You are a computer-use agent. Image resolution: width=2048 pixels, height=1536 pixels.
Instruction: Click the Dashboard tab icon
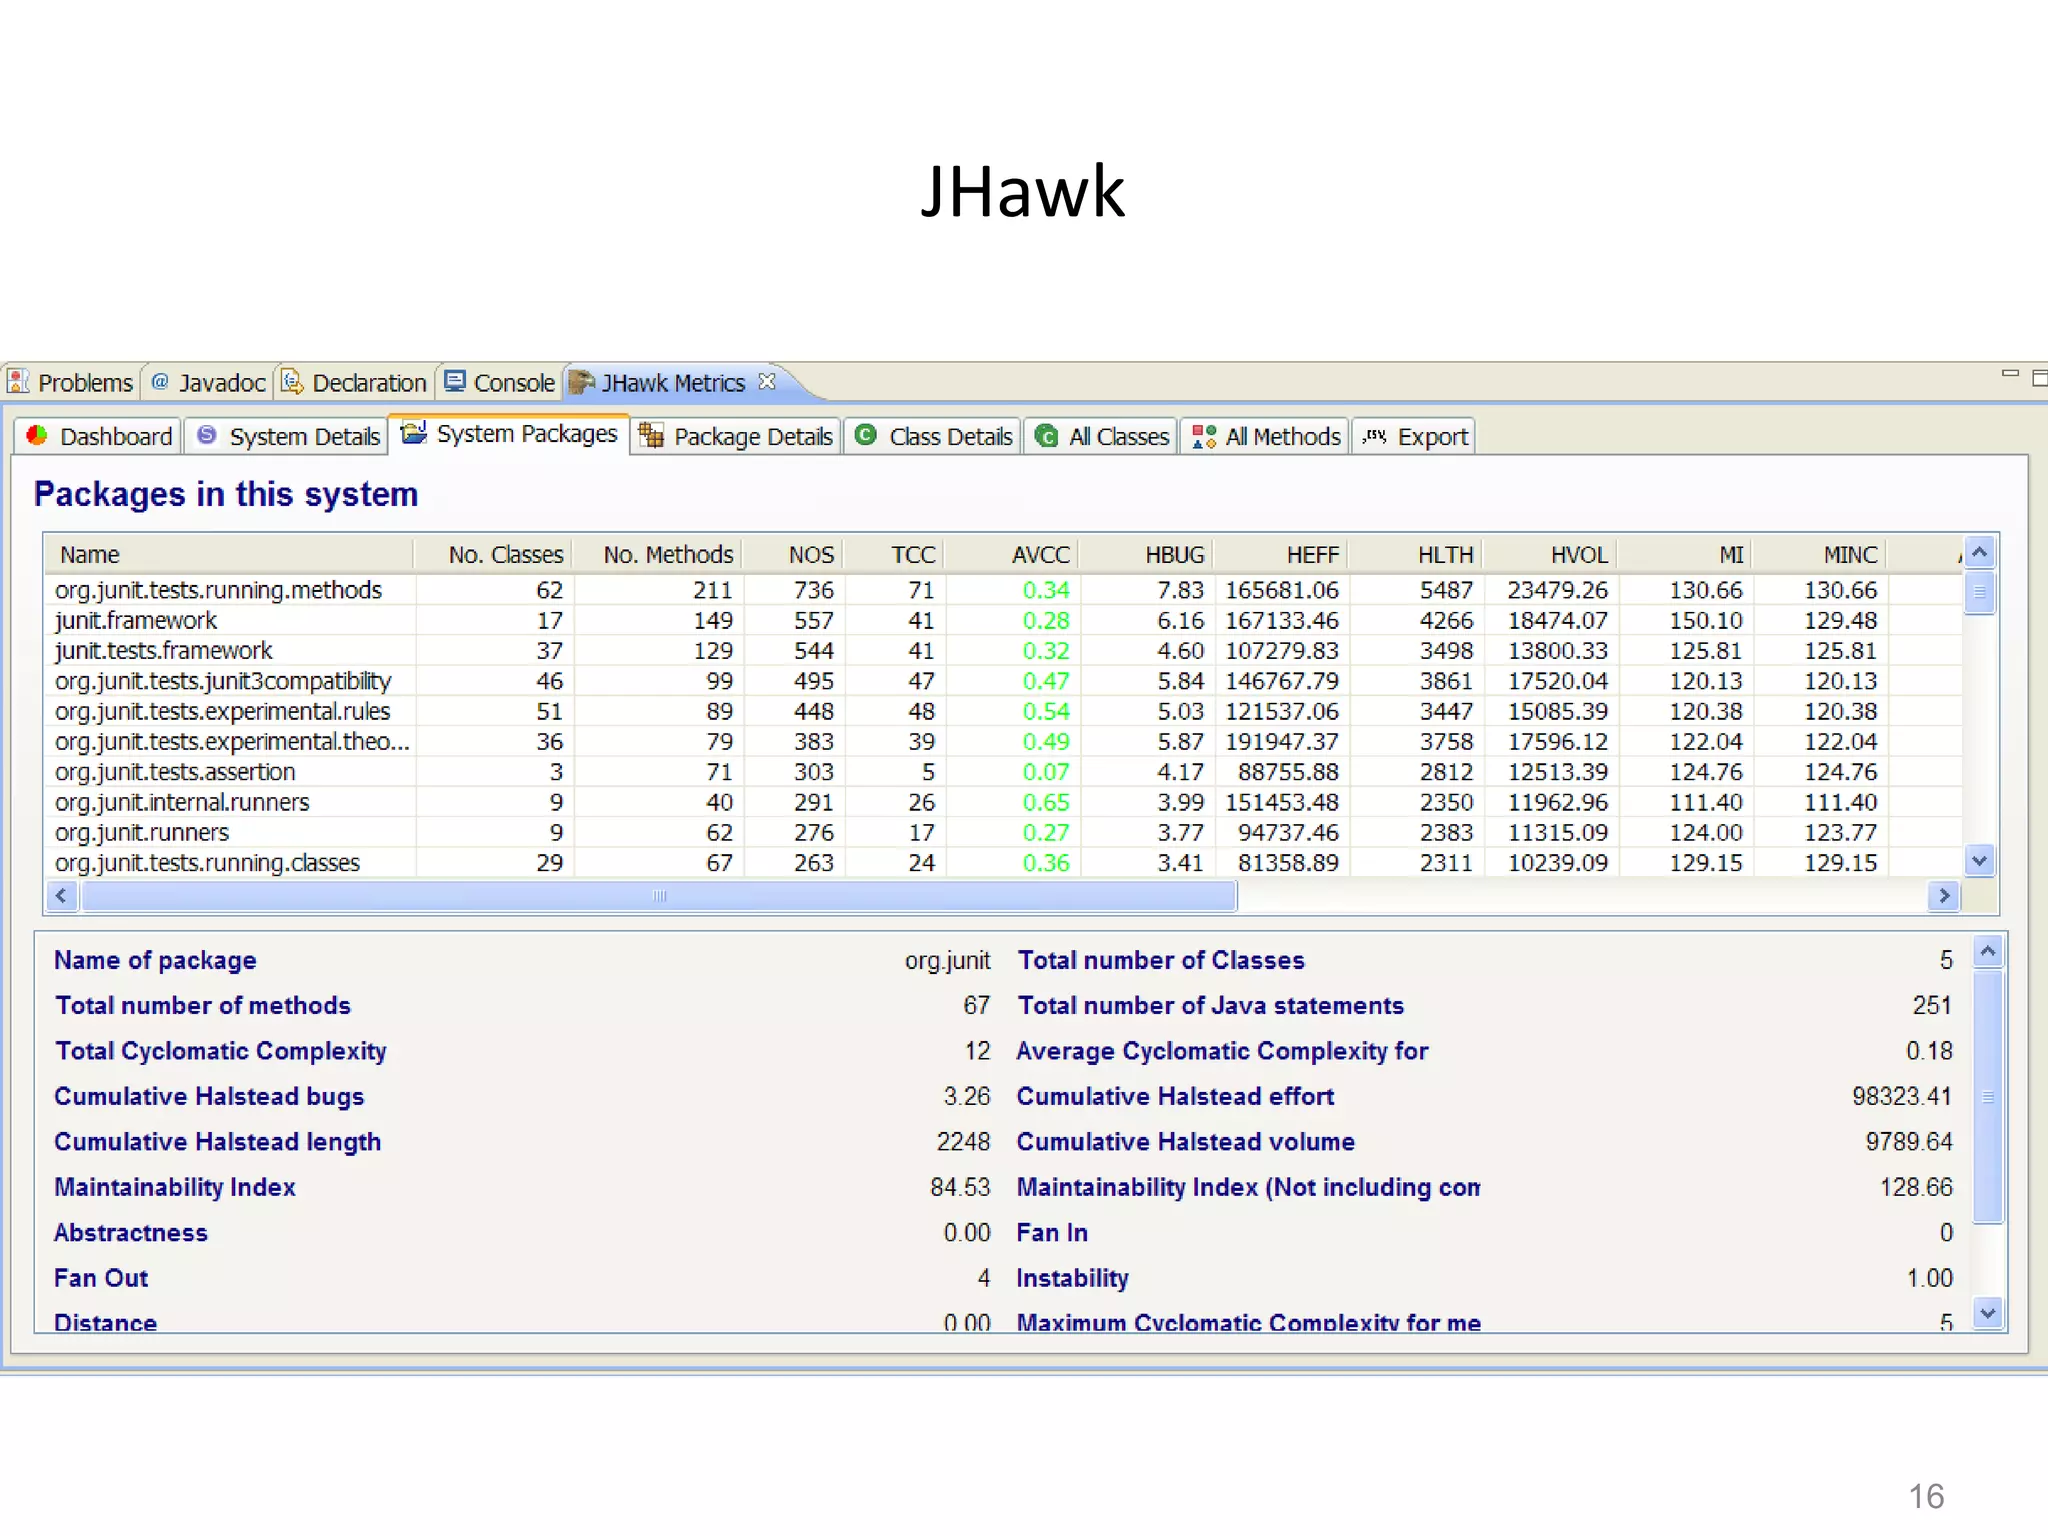tap(37, 435)
